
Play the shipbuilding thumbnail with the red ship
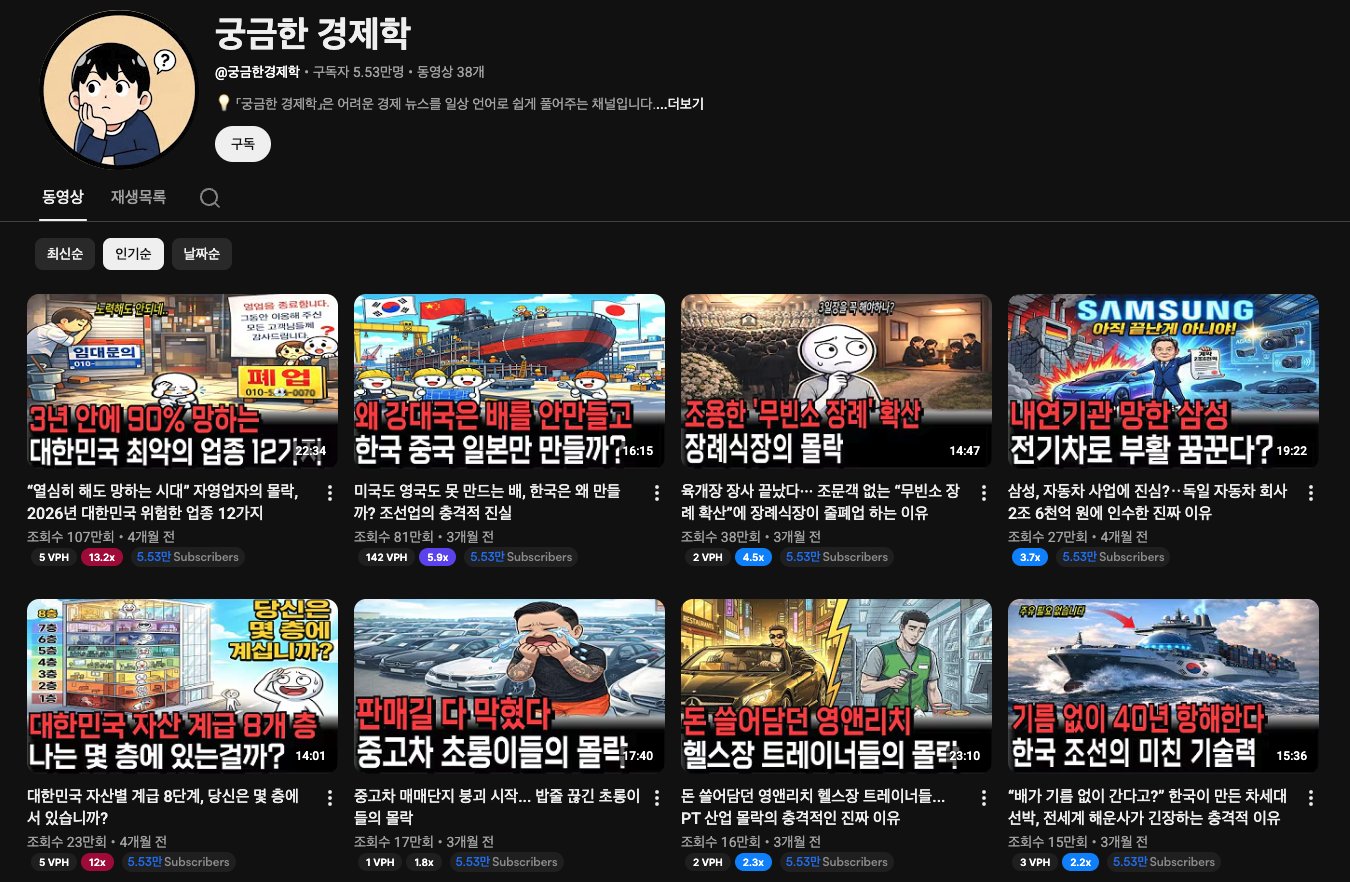click(509, 381)
